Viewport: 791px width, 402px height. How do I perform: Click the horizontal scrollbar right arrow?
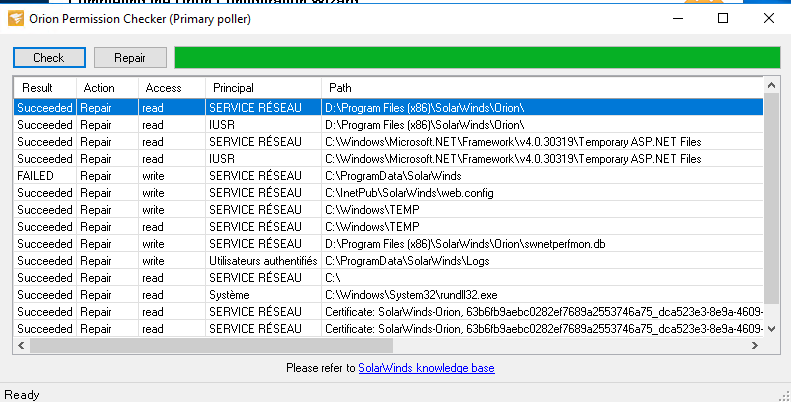pos(755,346)
